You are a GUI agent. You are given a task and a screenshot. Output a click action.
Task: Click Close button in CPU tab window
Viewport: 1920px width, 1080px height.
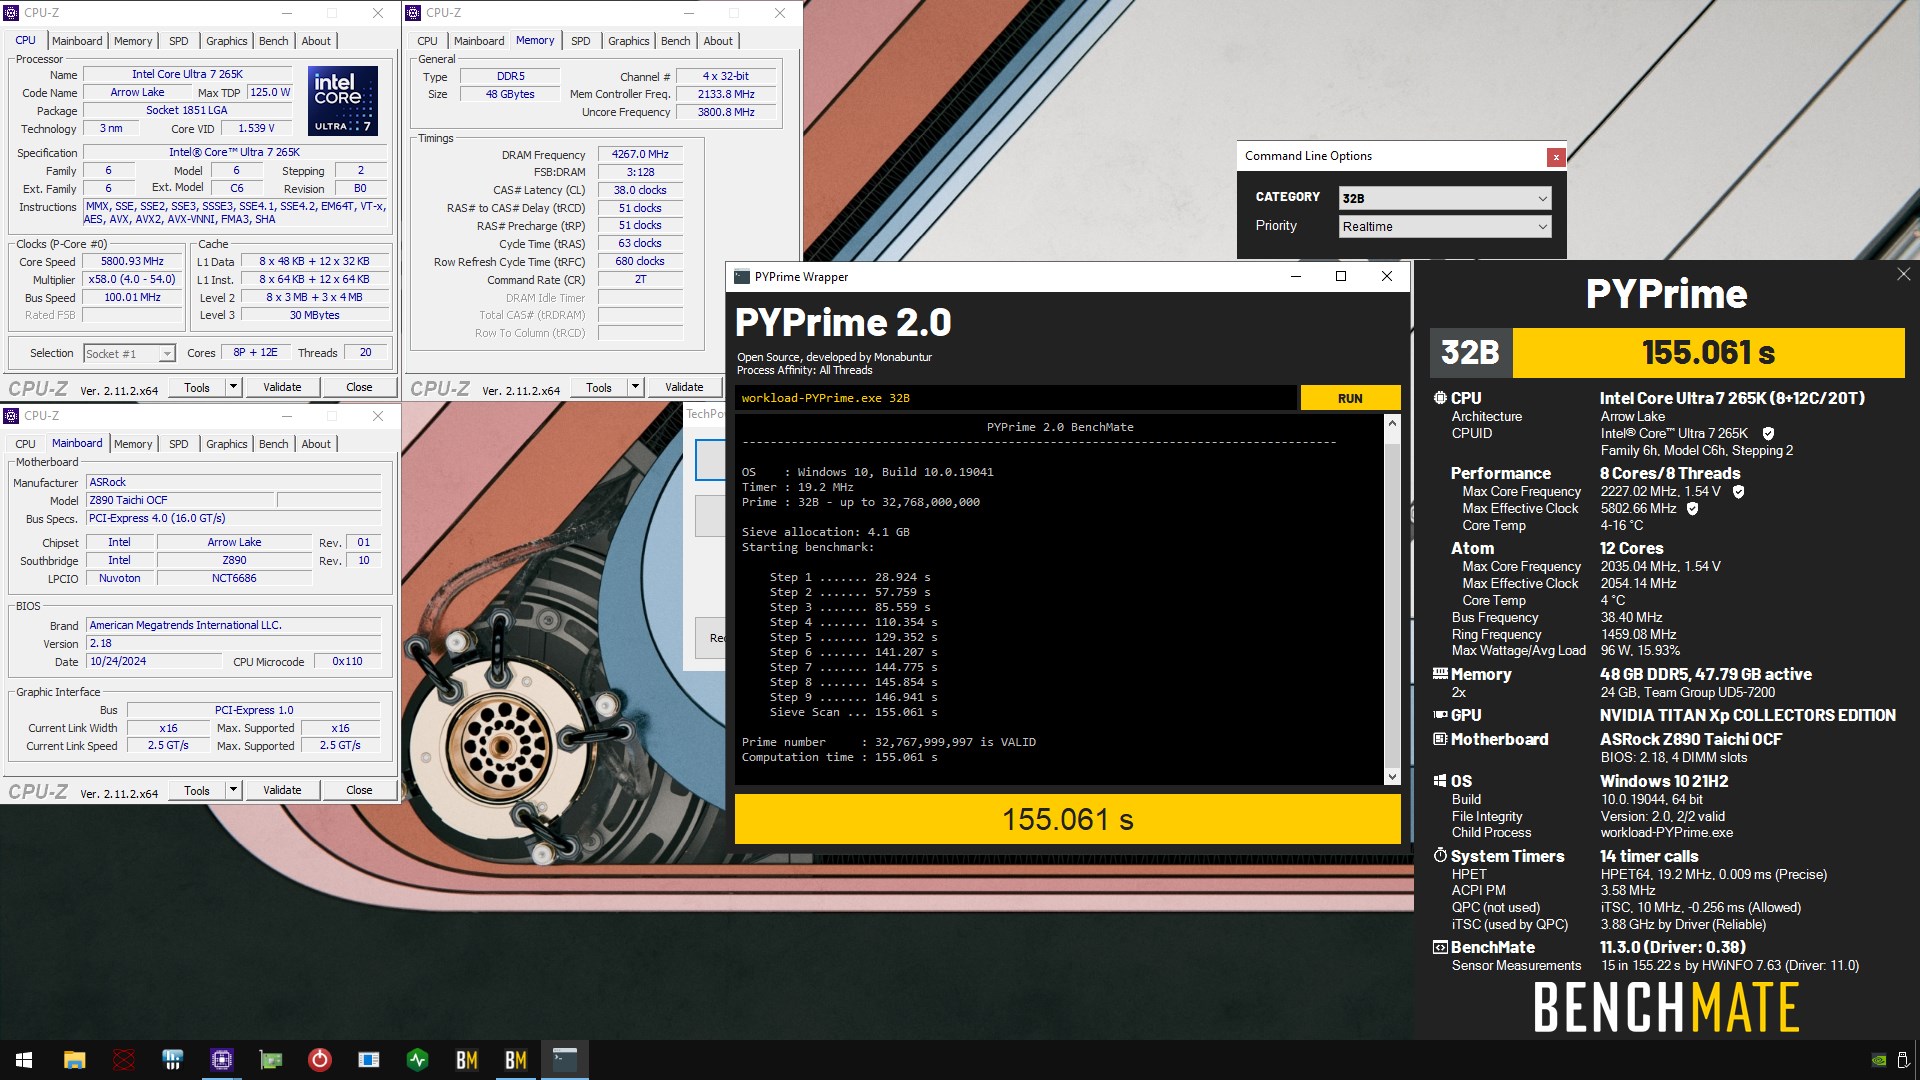click(359, 387)
